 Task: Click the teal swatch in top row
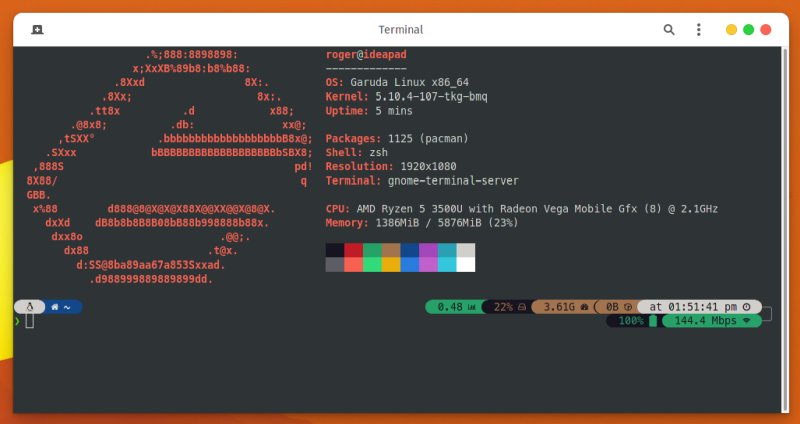coord(447,251)
